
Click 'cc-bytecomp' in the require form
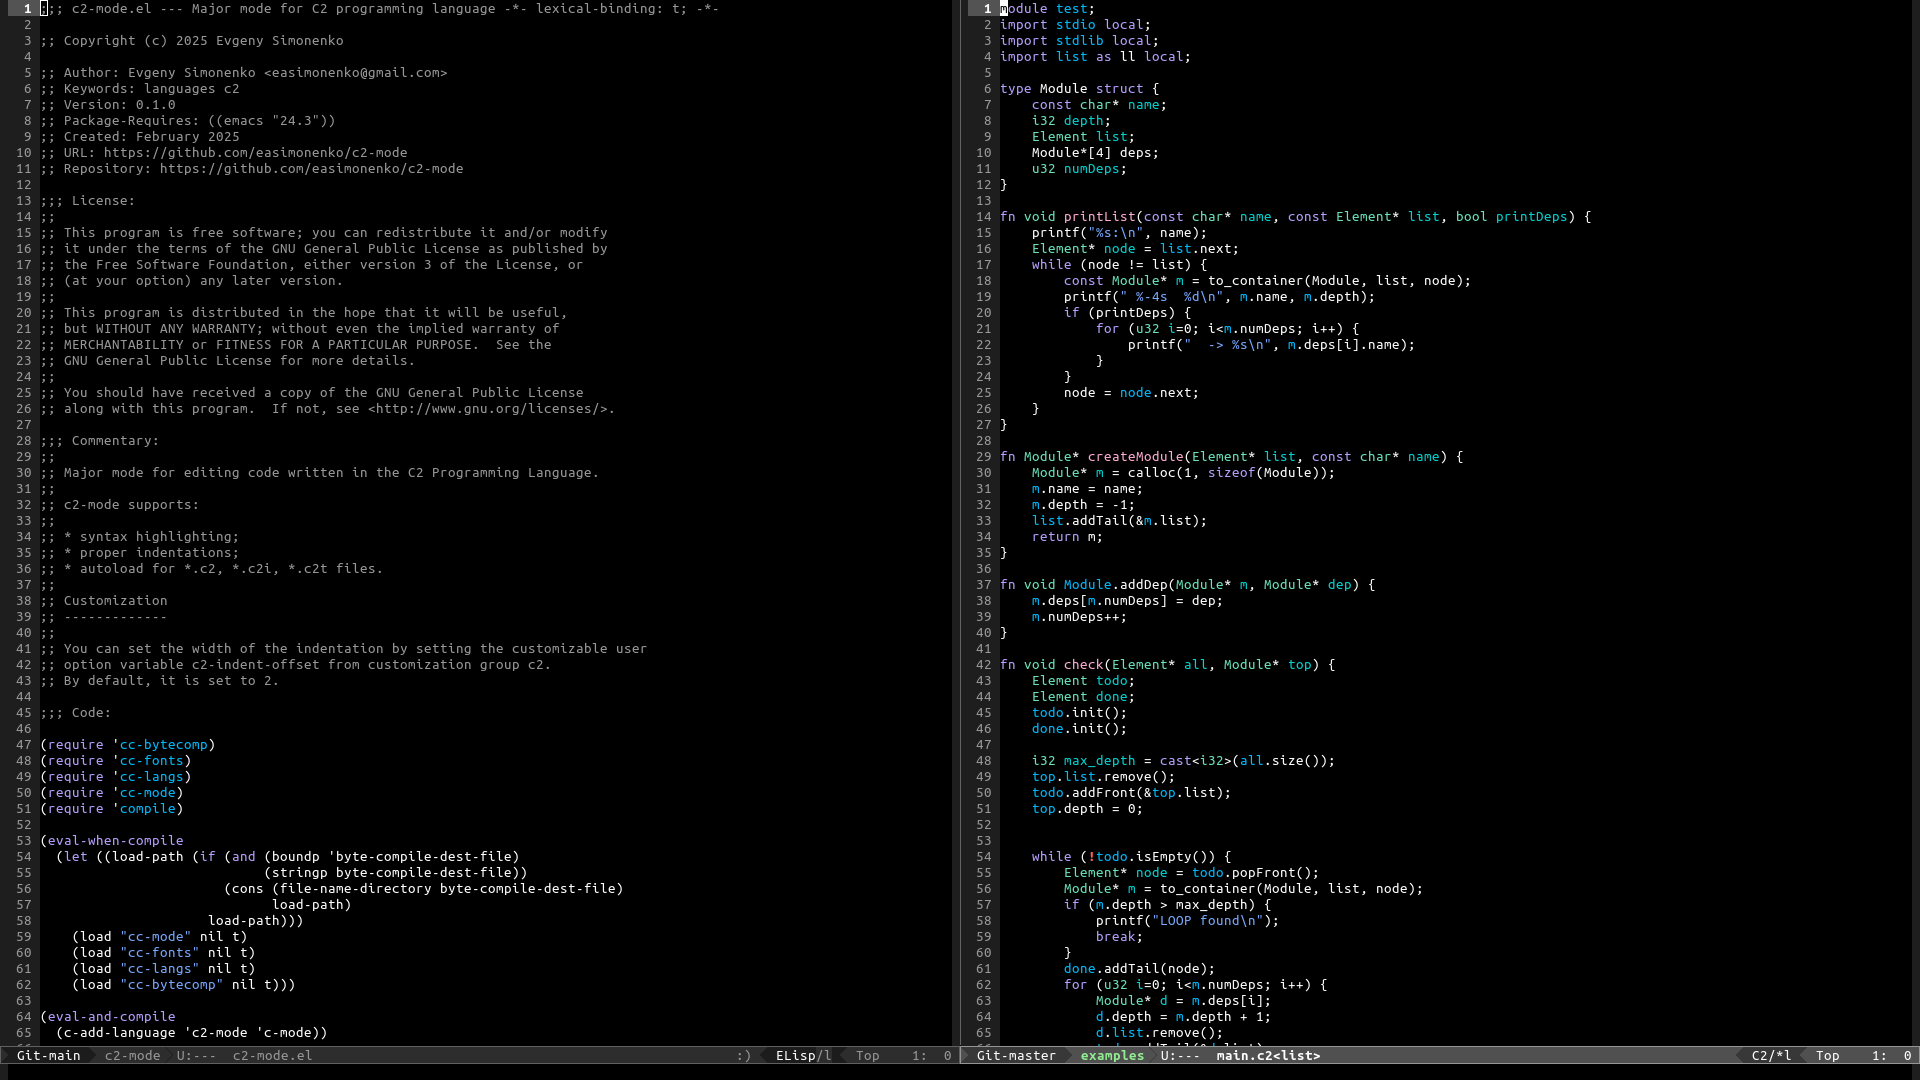click(164, 745)
